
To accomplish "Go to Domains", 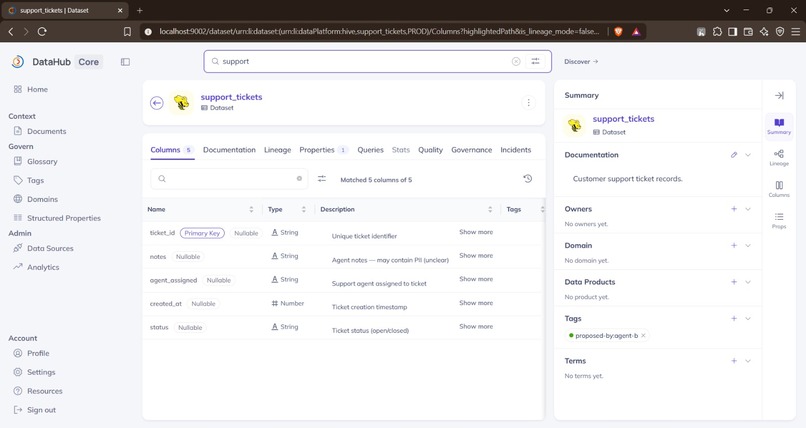I will [x=42, y=199].
